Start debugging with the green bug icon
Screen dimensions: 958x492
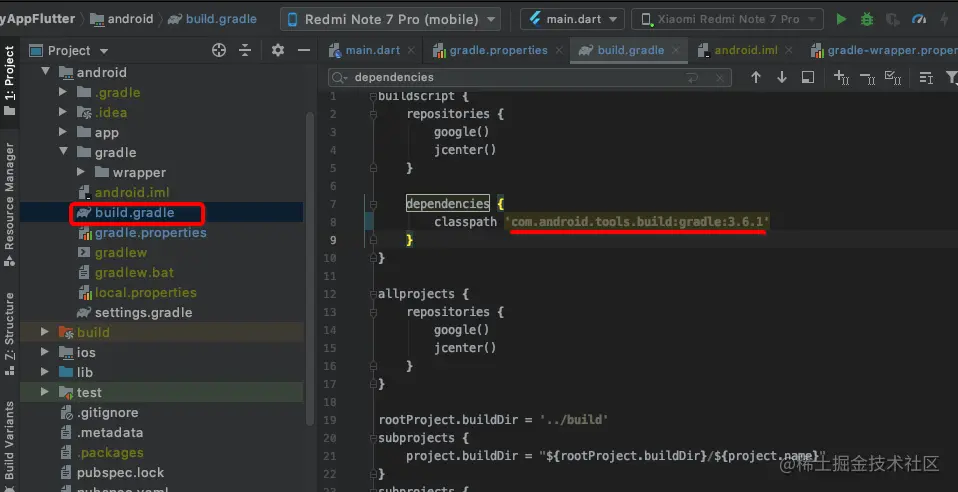(x=866, y=19)
